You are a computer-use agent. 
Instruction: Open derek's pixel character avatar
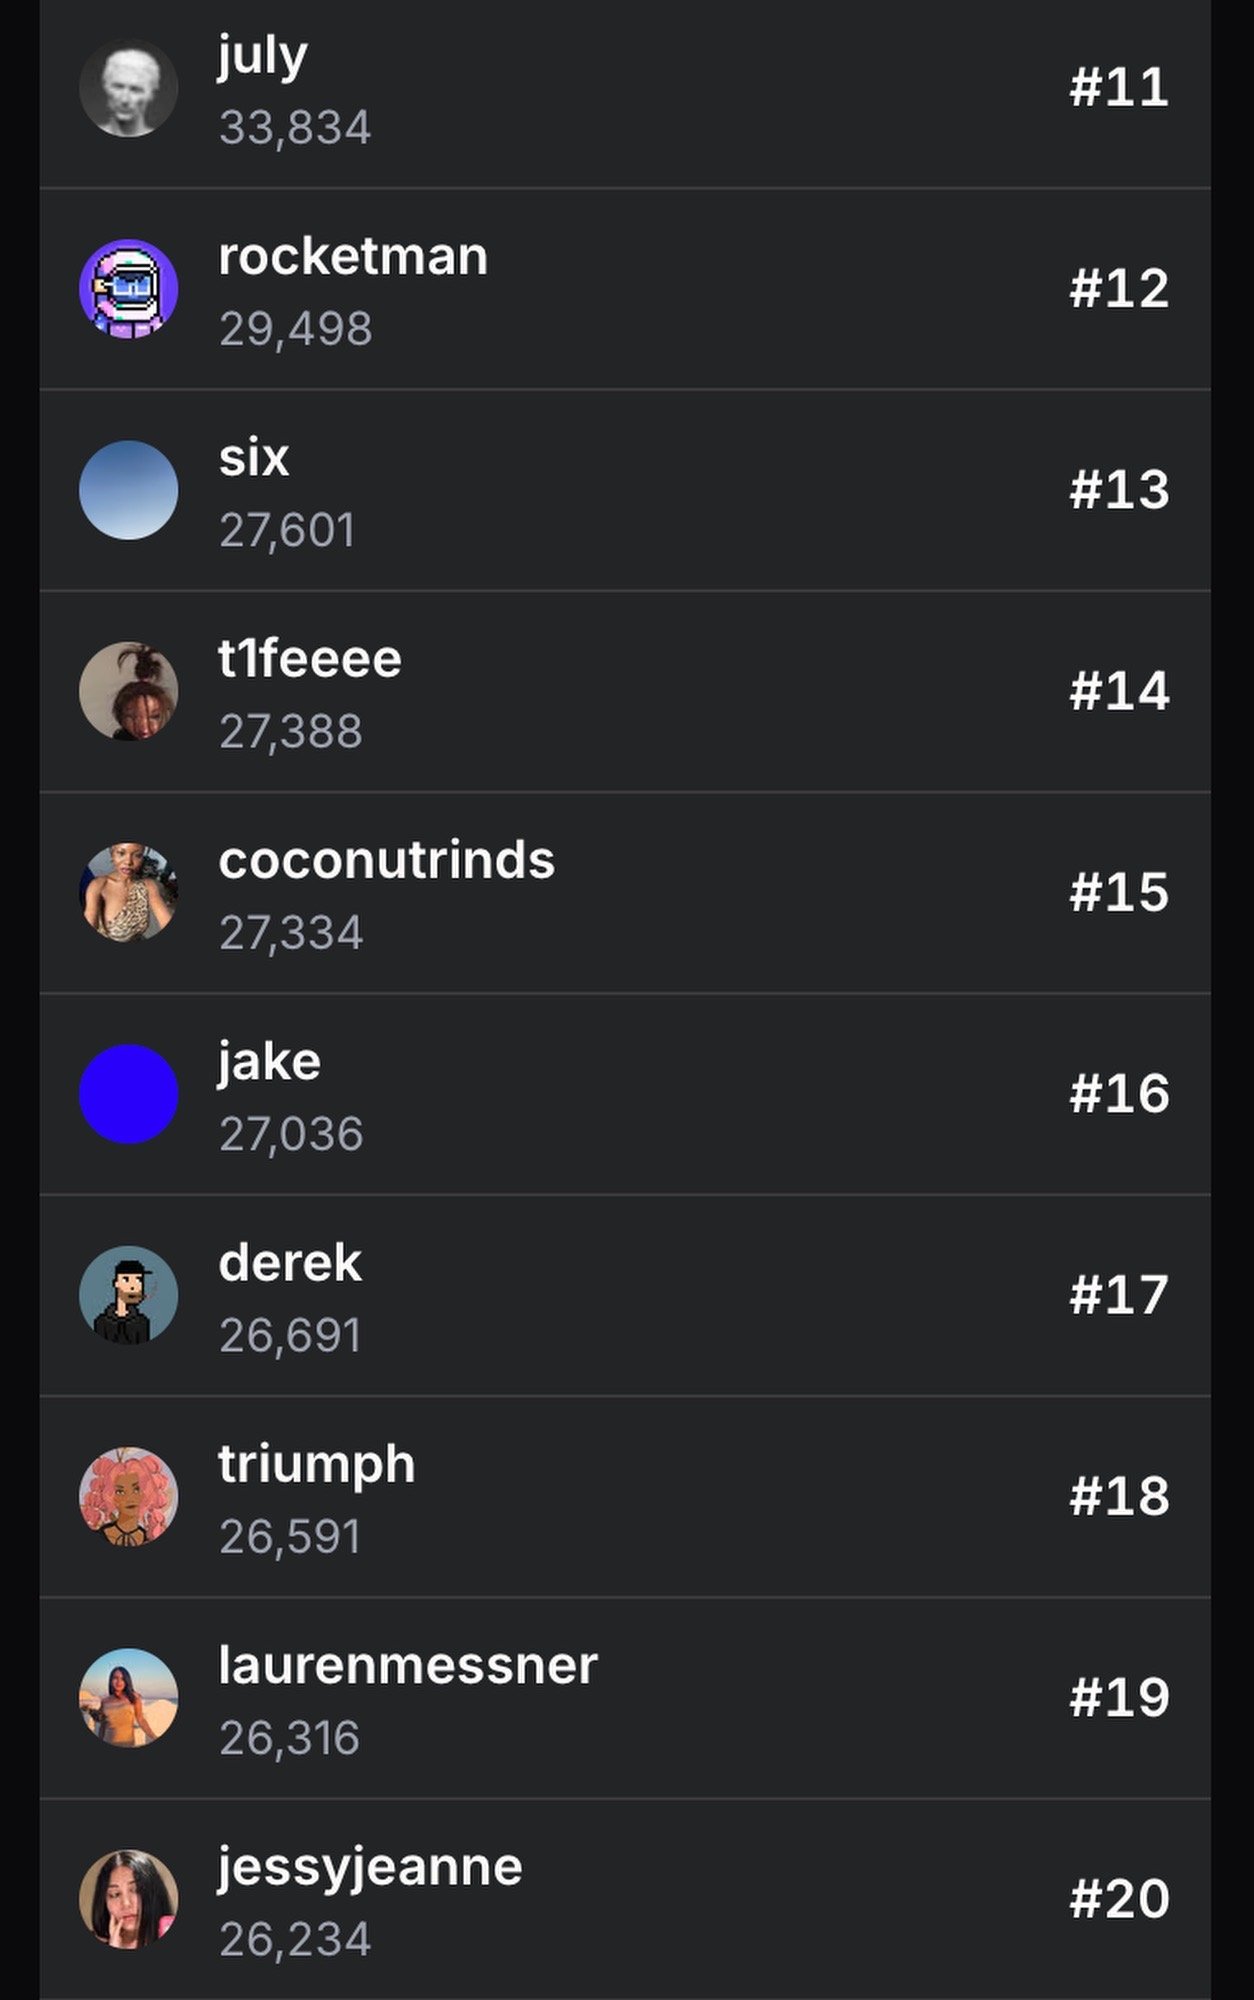coord(128,1295)
